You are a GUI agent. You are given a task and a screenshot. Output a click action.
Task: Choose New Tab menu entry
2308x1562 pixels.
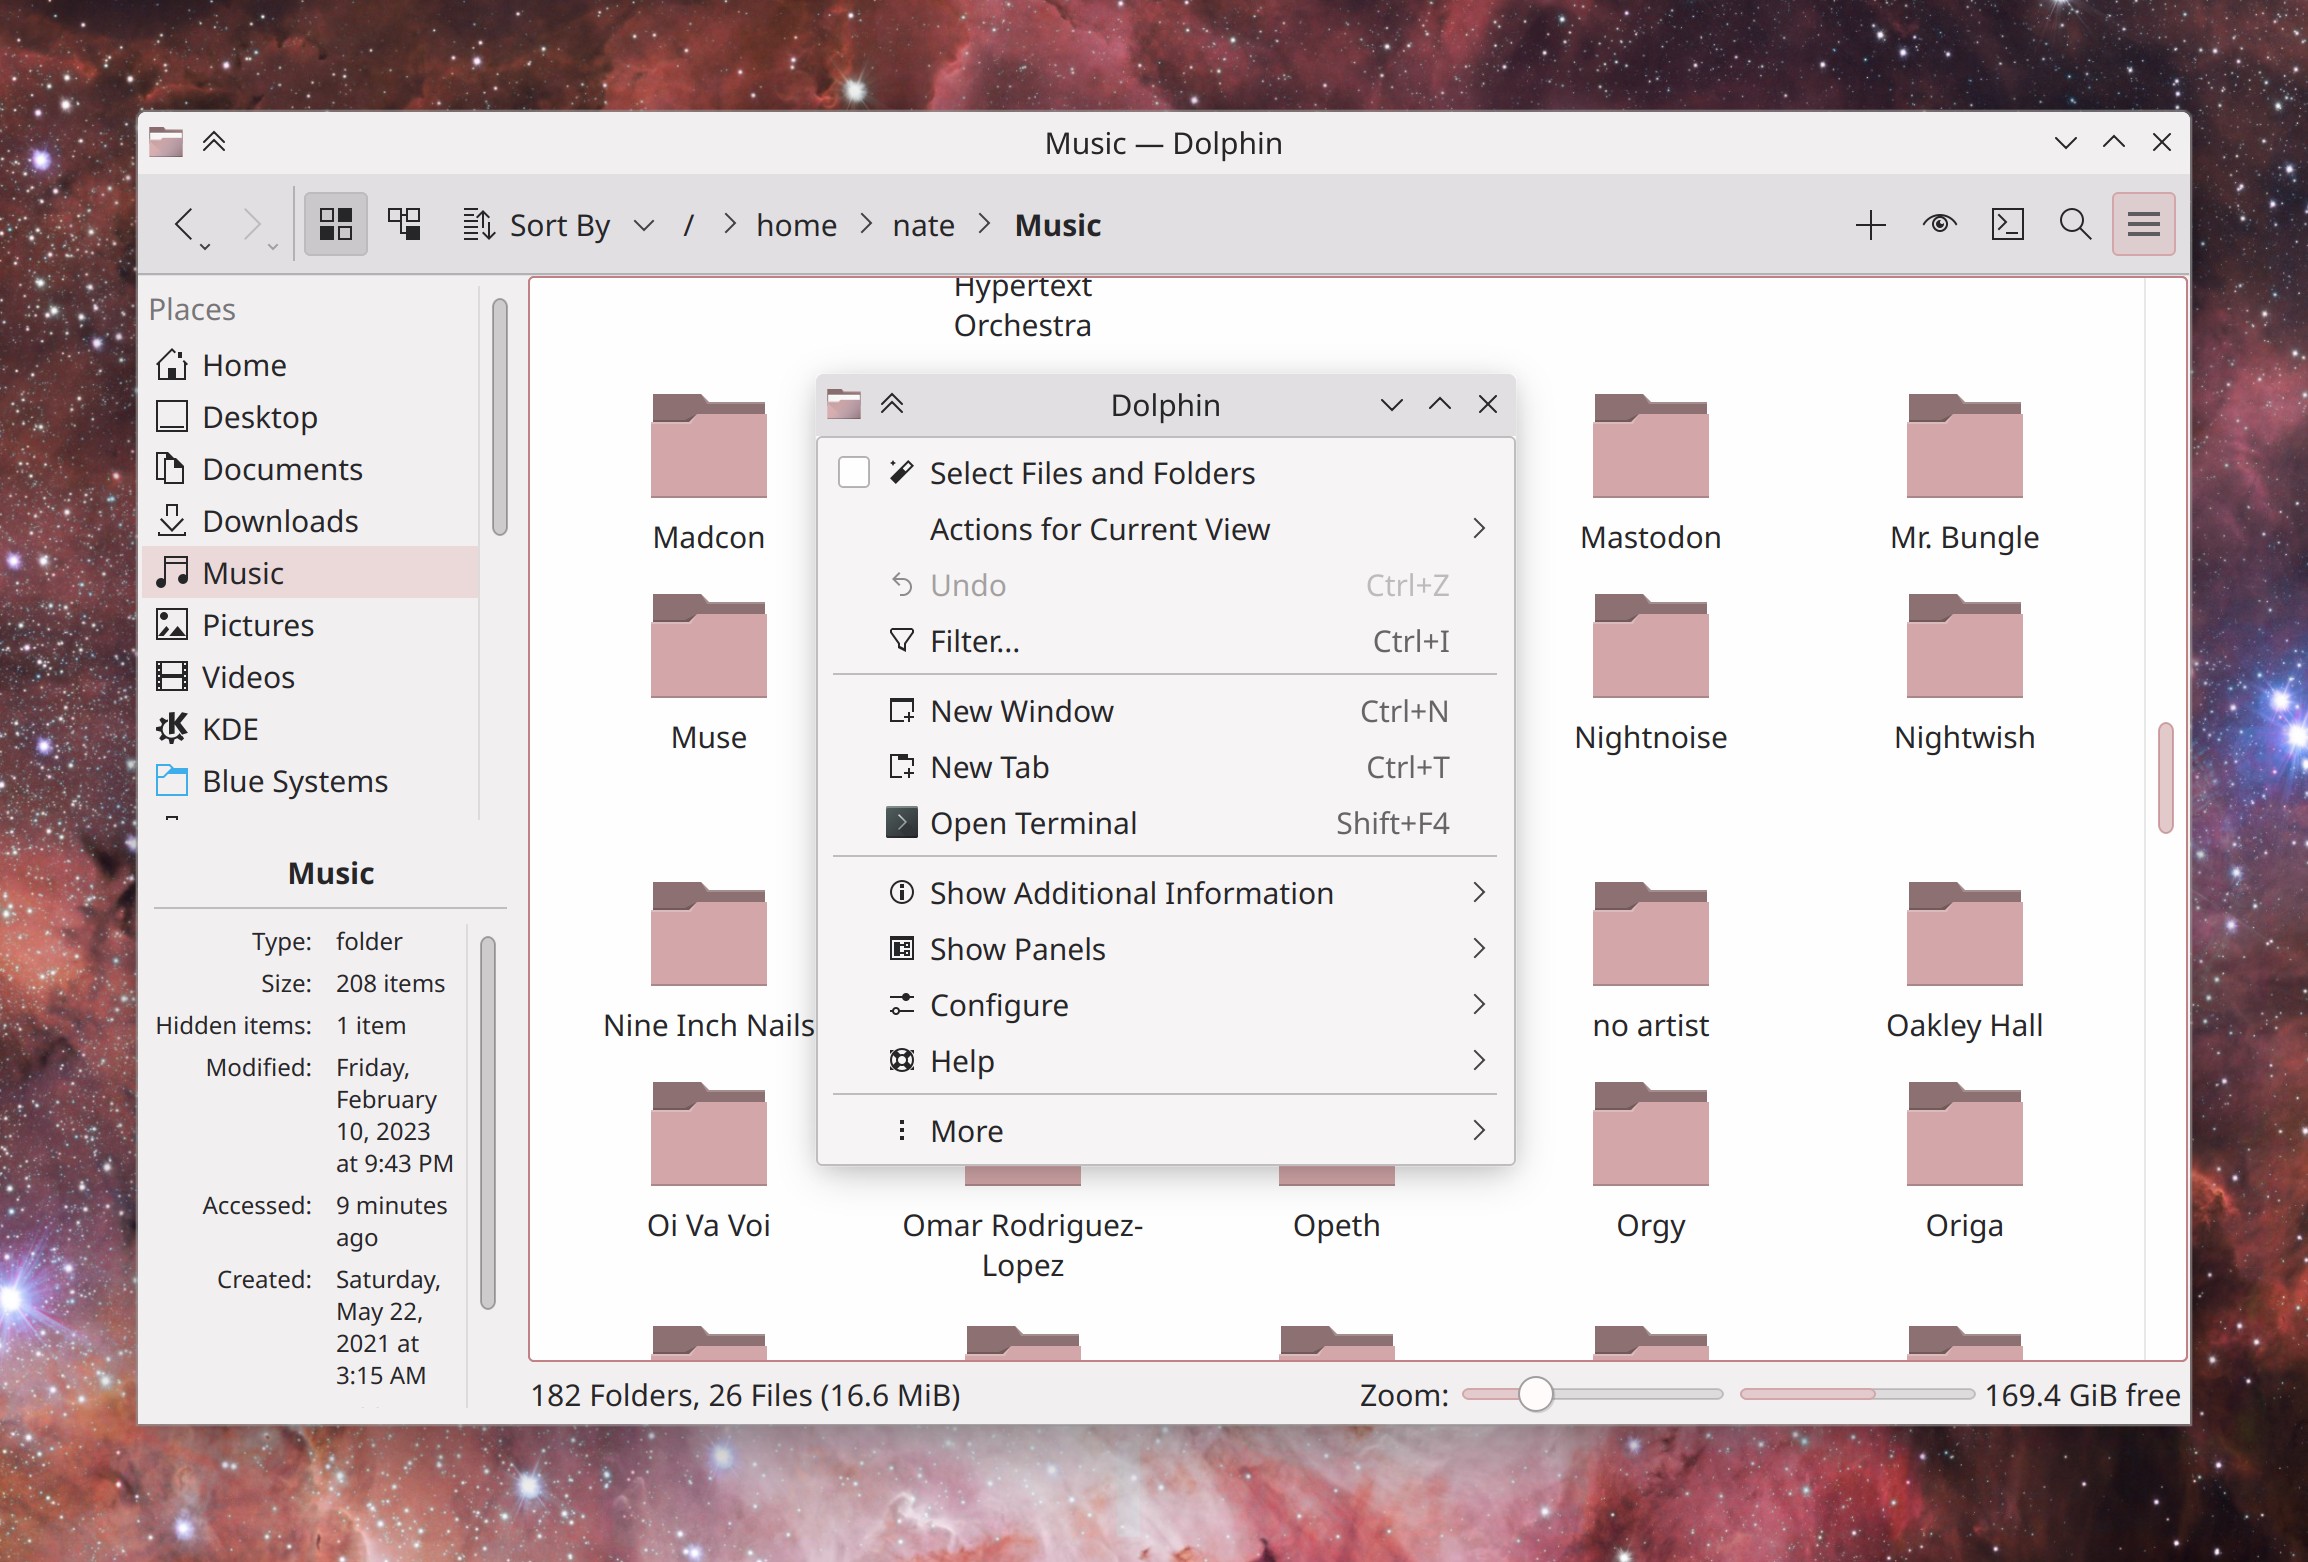click(x=1165, y=767)
